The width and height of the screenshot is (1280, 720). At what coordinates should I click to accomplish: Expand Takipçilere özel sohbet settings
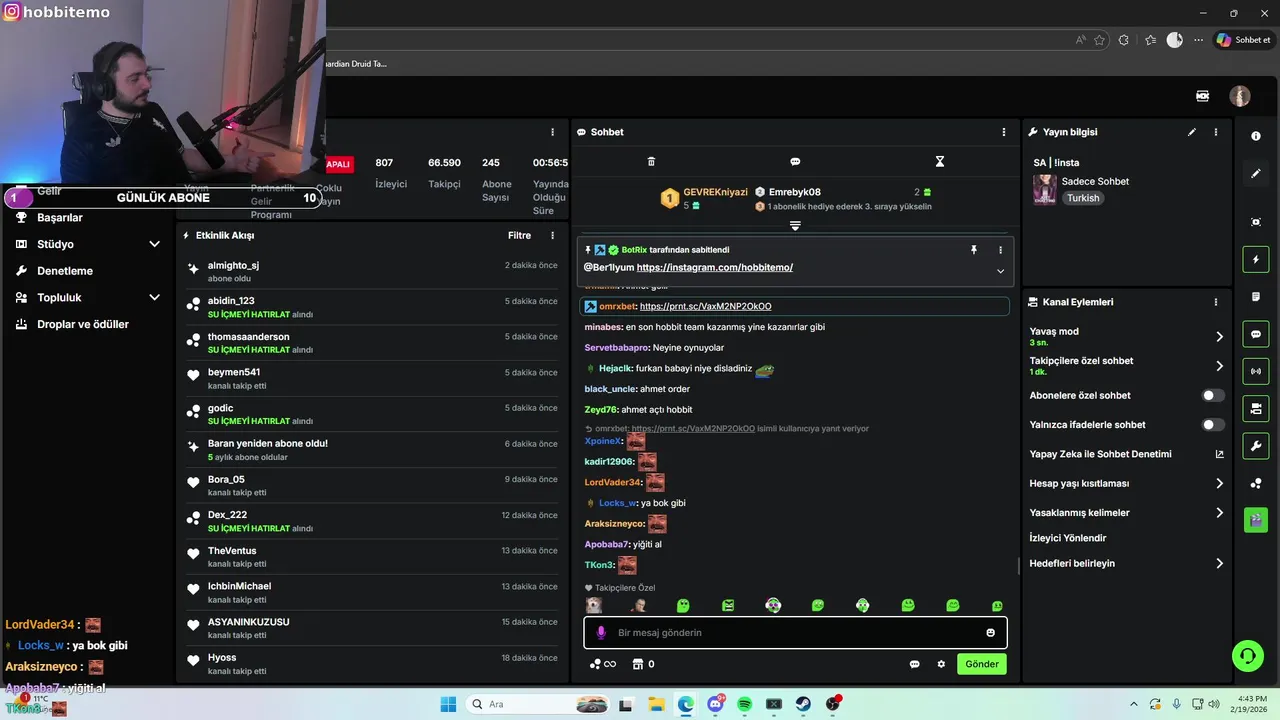coord(1219,366)
